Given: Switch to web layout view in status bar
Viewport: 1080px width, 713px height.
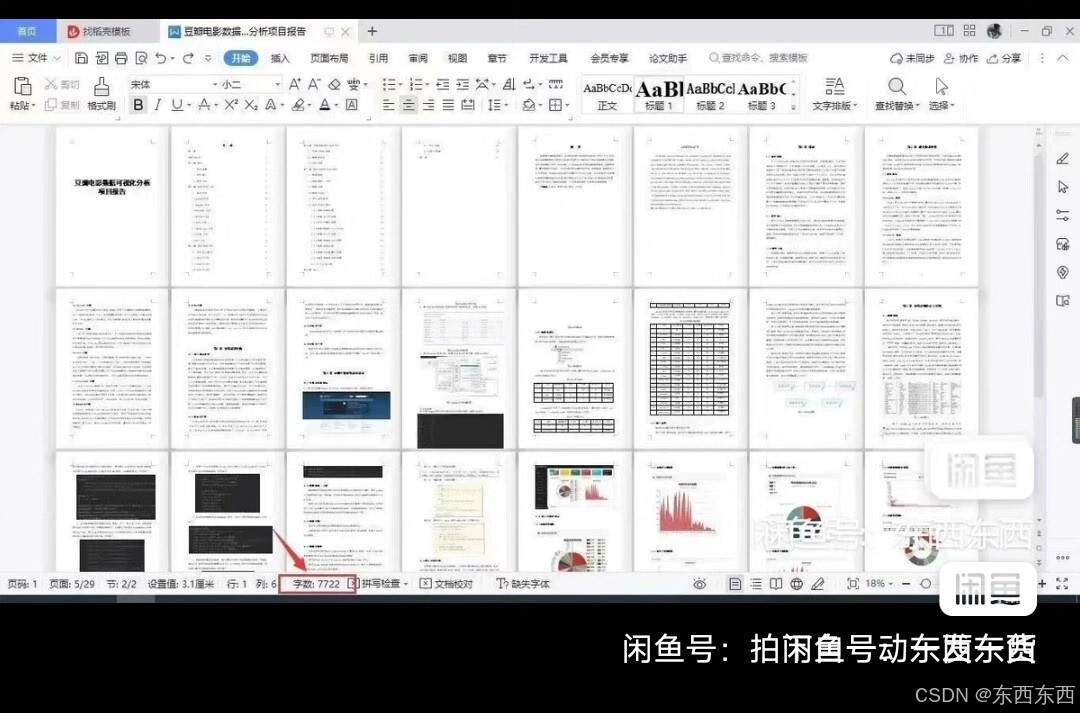Looking at the screenshot, I should tap(796, 584).
